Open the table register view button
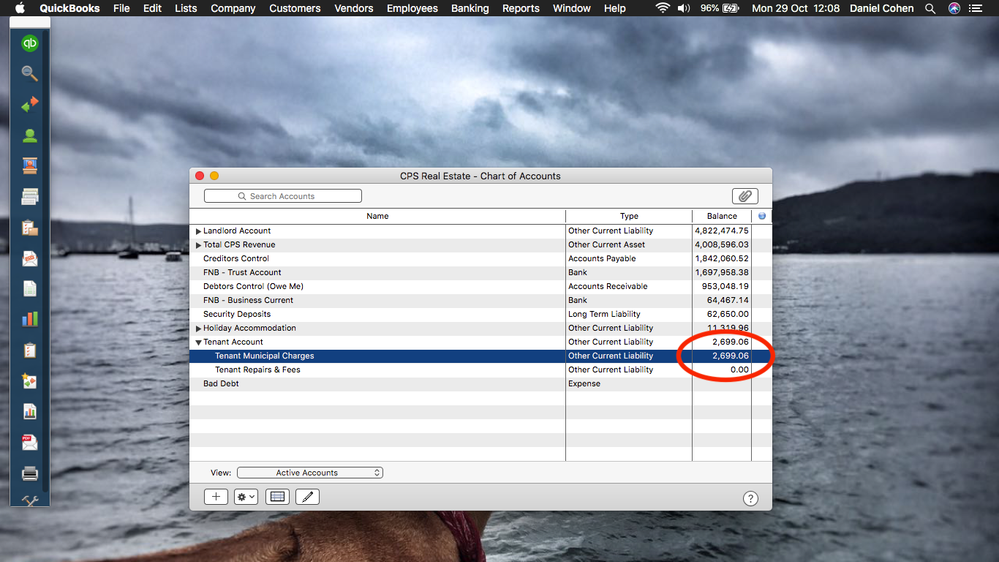Viewport: 999px width, 562px height. (x=277, y=497)
